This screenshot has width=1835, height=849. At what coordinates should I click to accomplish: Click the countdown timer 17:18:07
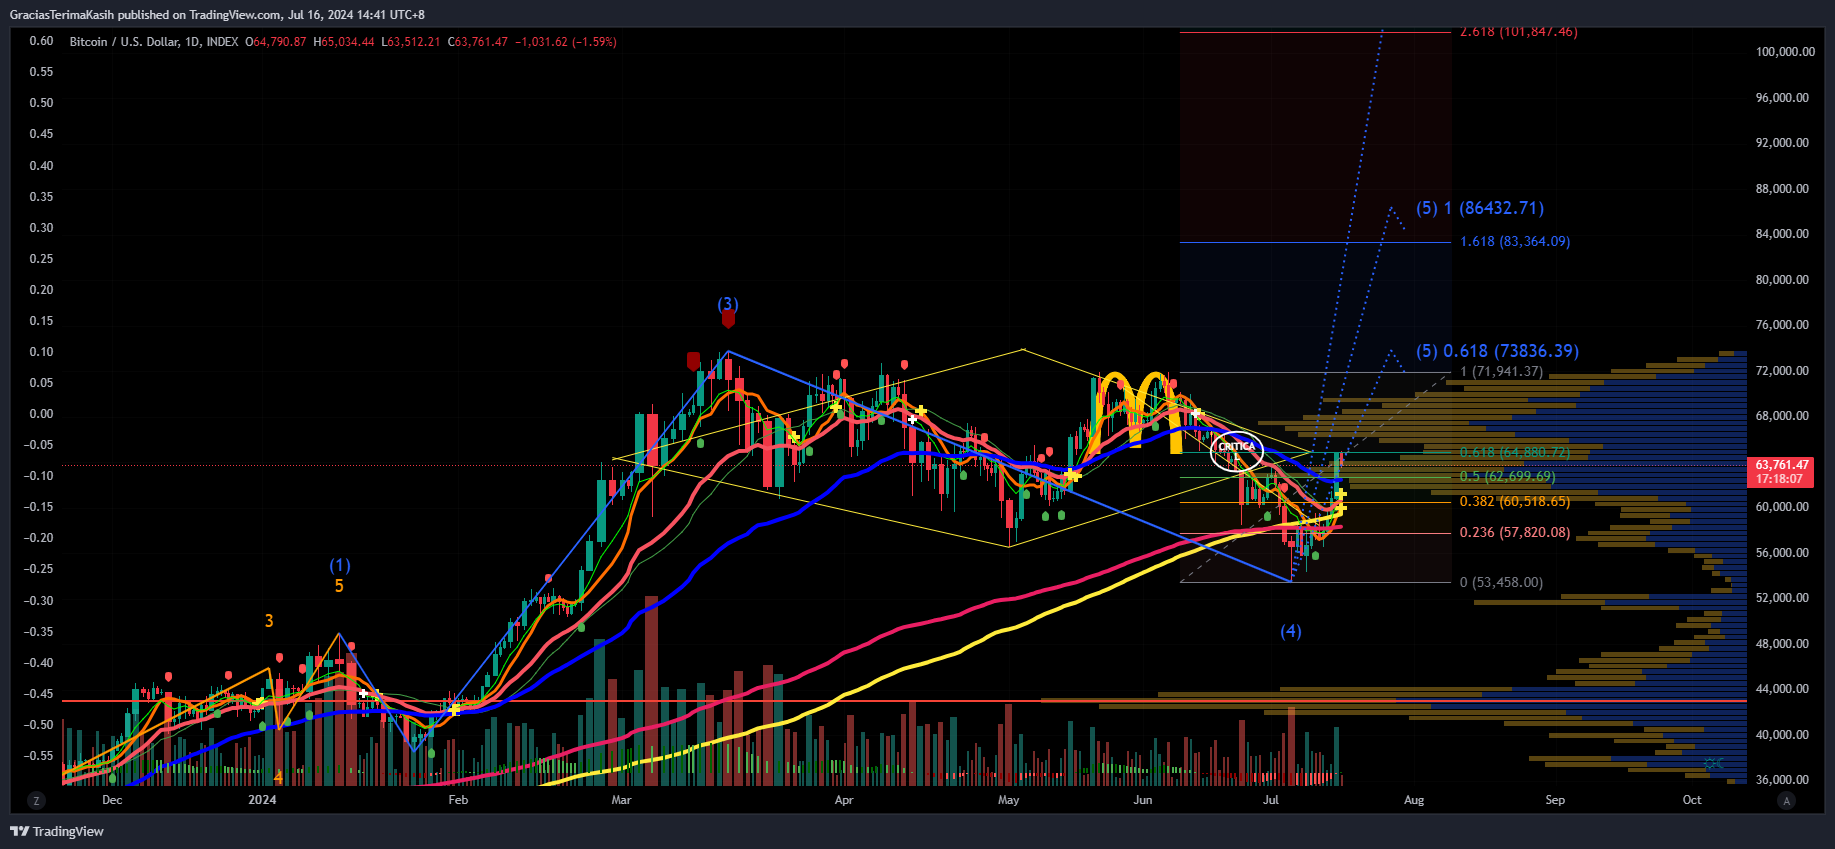pyautogui.click(x=1781, y=479)
